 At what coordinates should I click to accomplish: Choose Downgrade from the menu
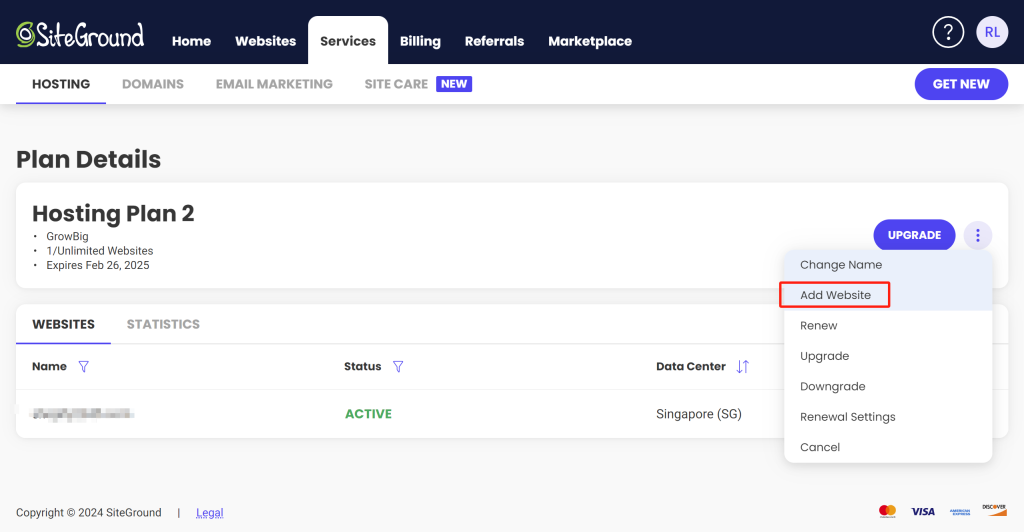click(x=888, y=386)
